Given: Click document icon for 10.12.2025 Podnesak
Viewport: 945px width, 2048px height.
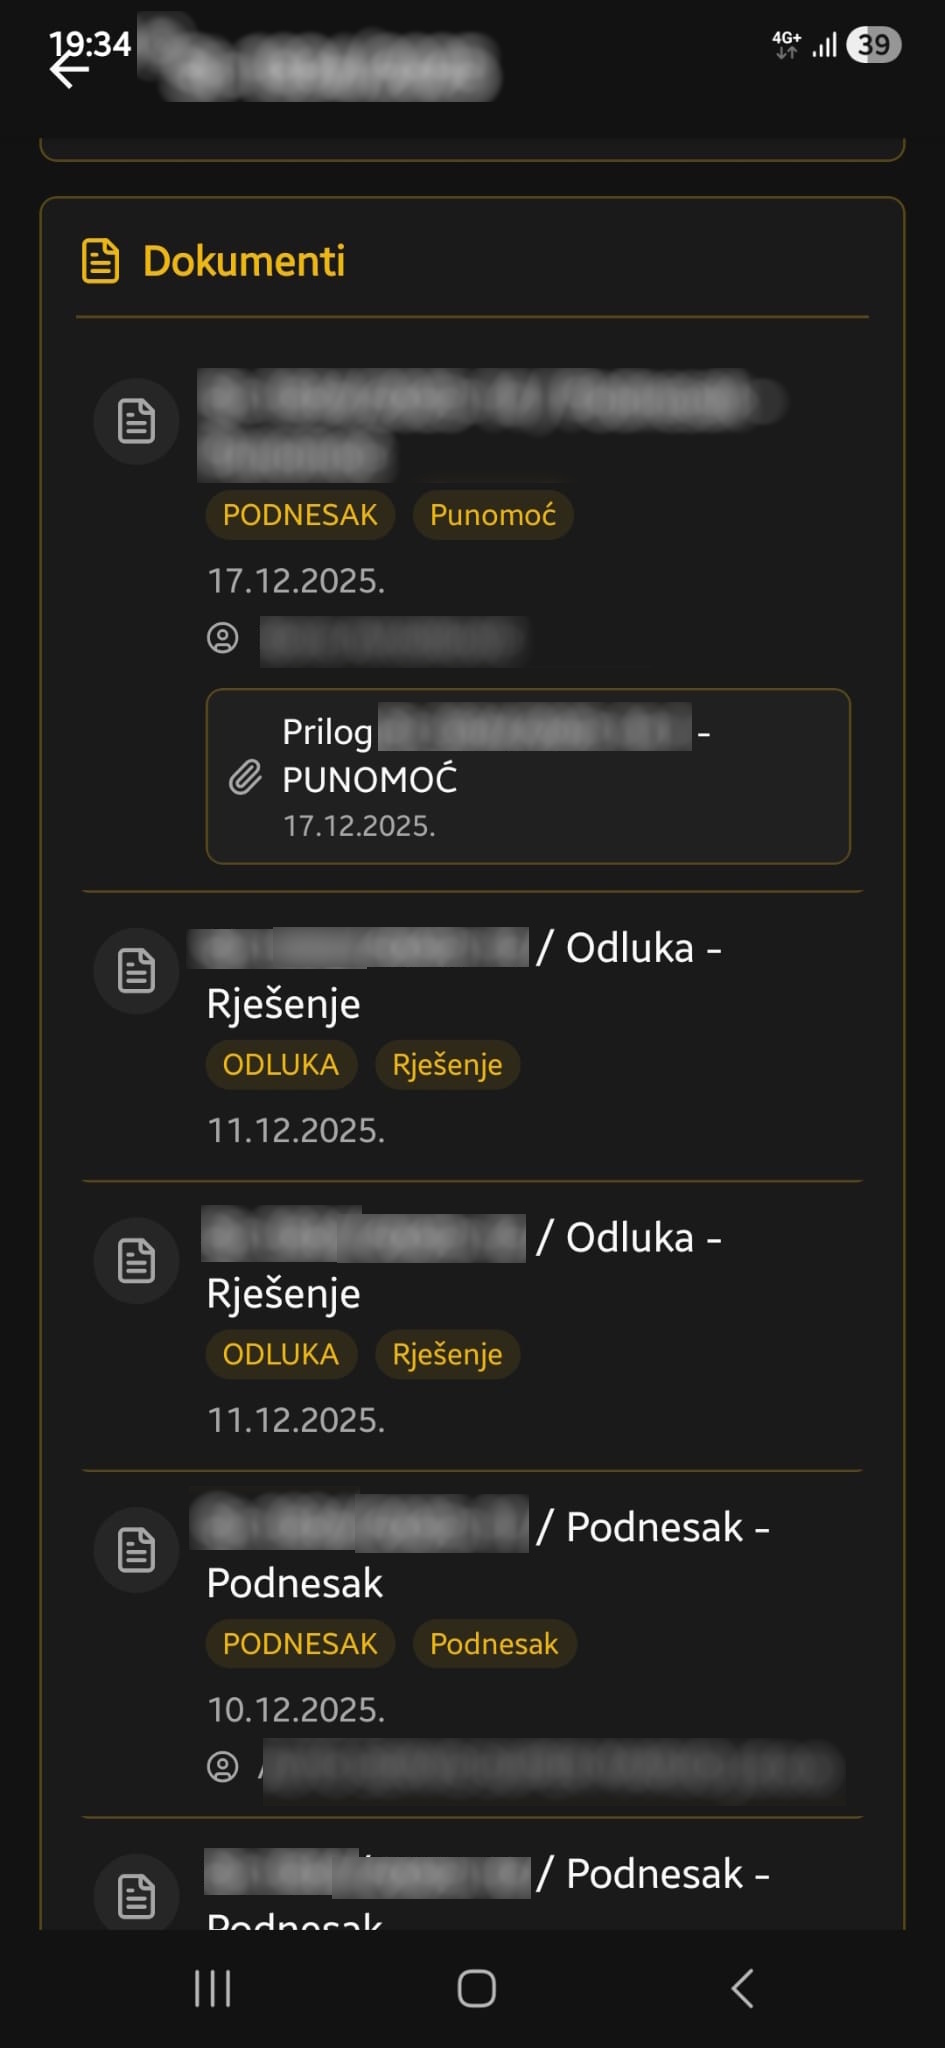Looking at the screenshot, I should point(136,1550).
